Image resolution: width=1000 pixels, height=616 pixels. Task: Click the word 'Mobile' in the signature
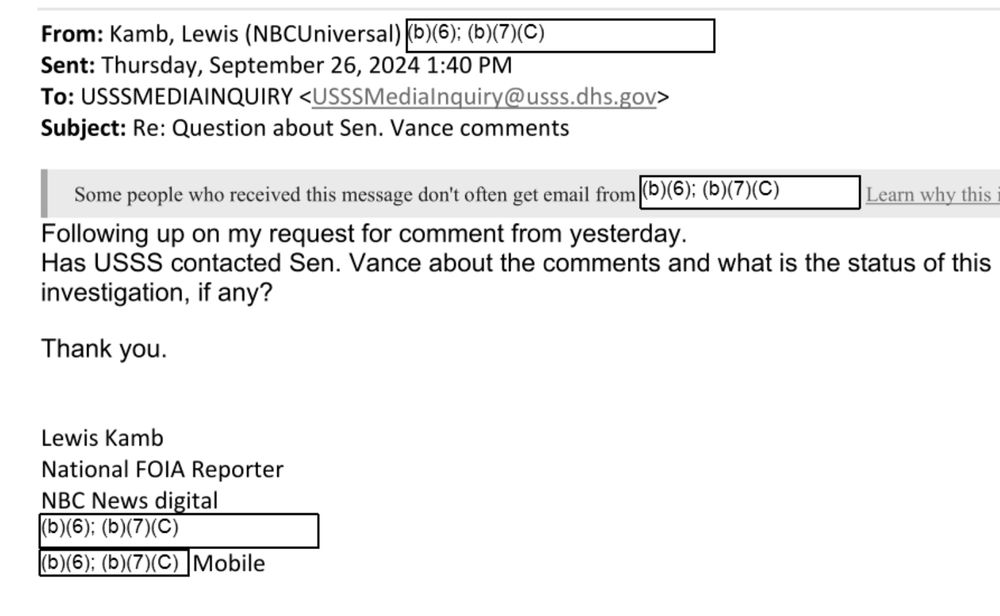(x=229, y=564)
